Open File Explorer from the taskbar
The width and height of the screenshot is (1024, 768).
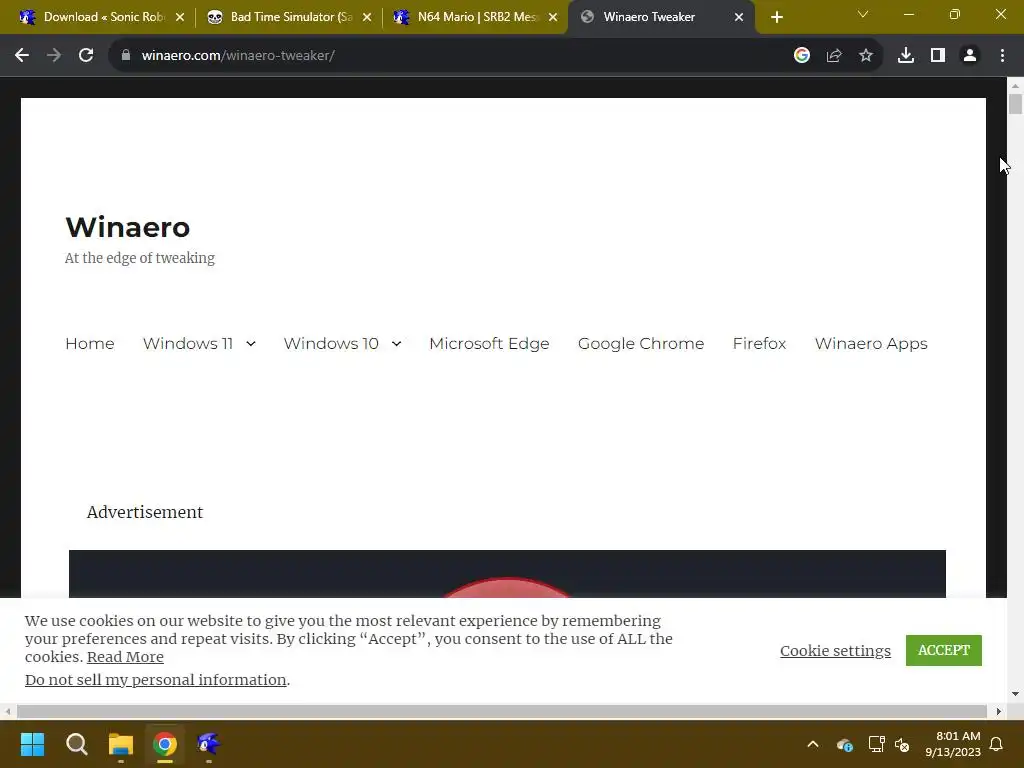(121, 744)
